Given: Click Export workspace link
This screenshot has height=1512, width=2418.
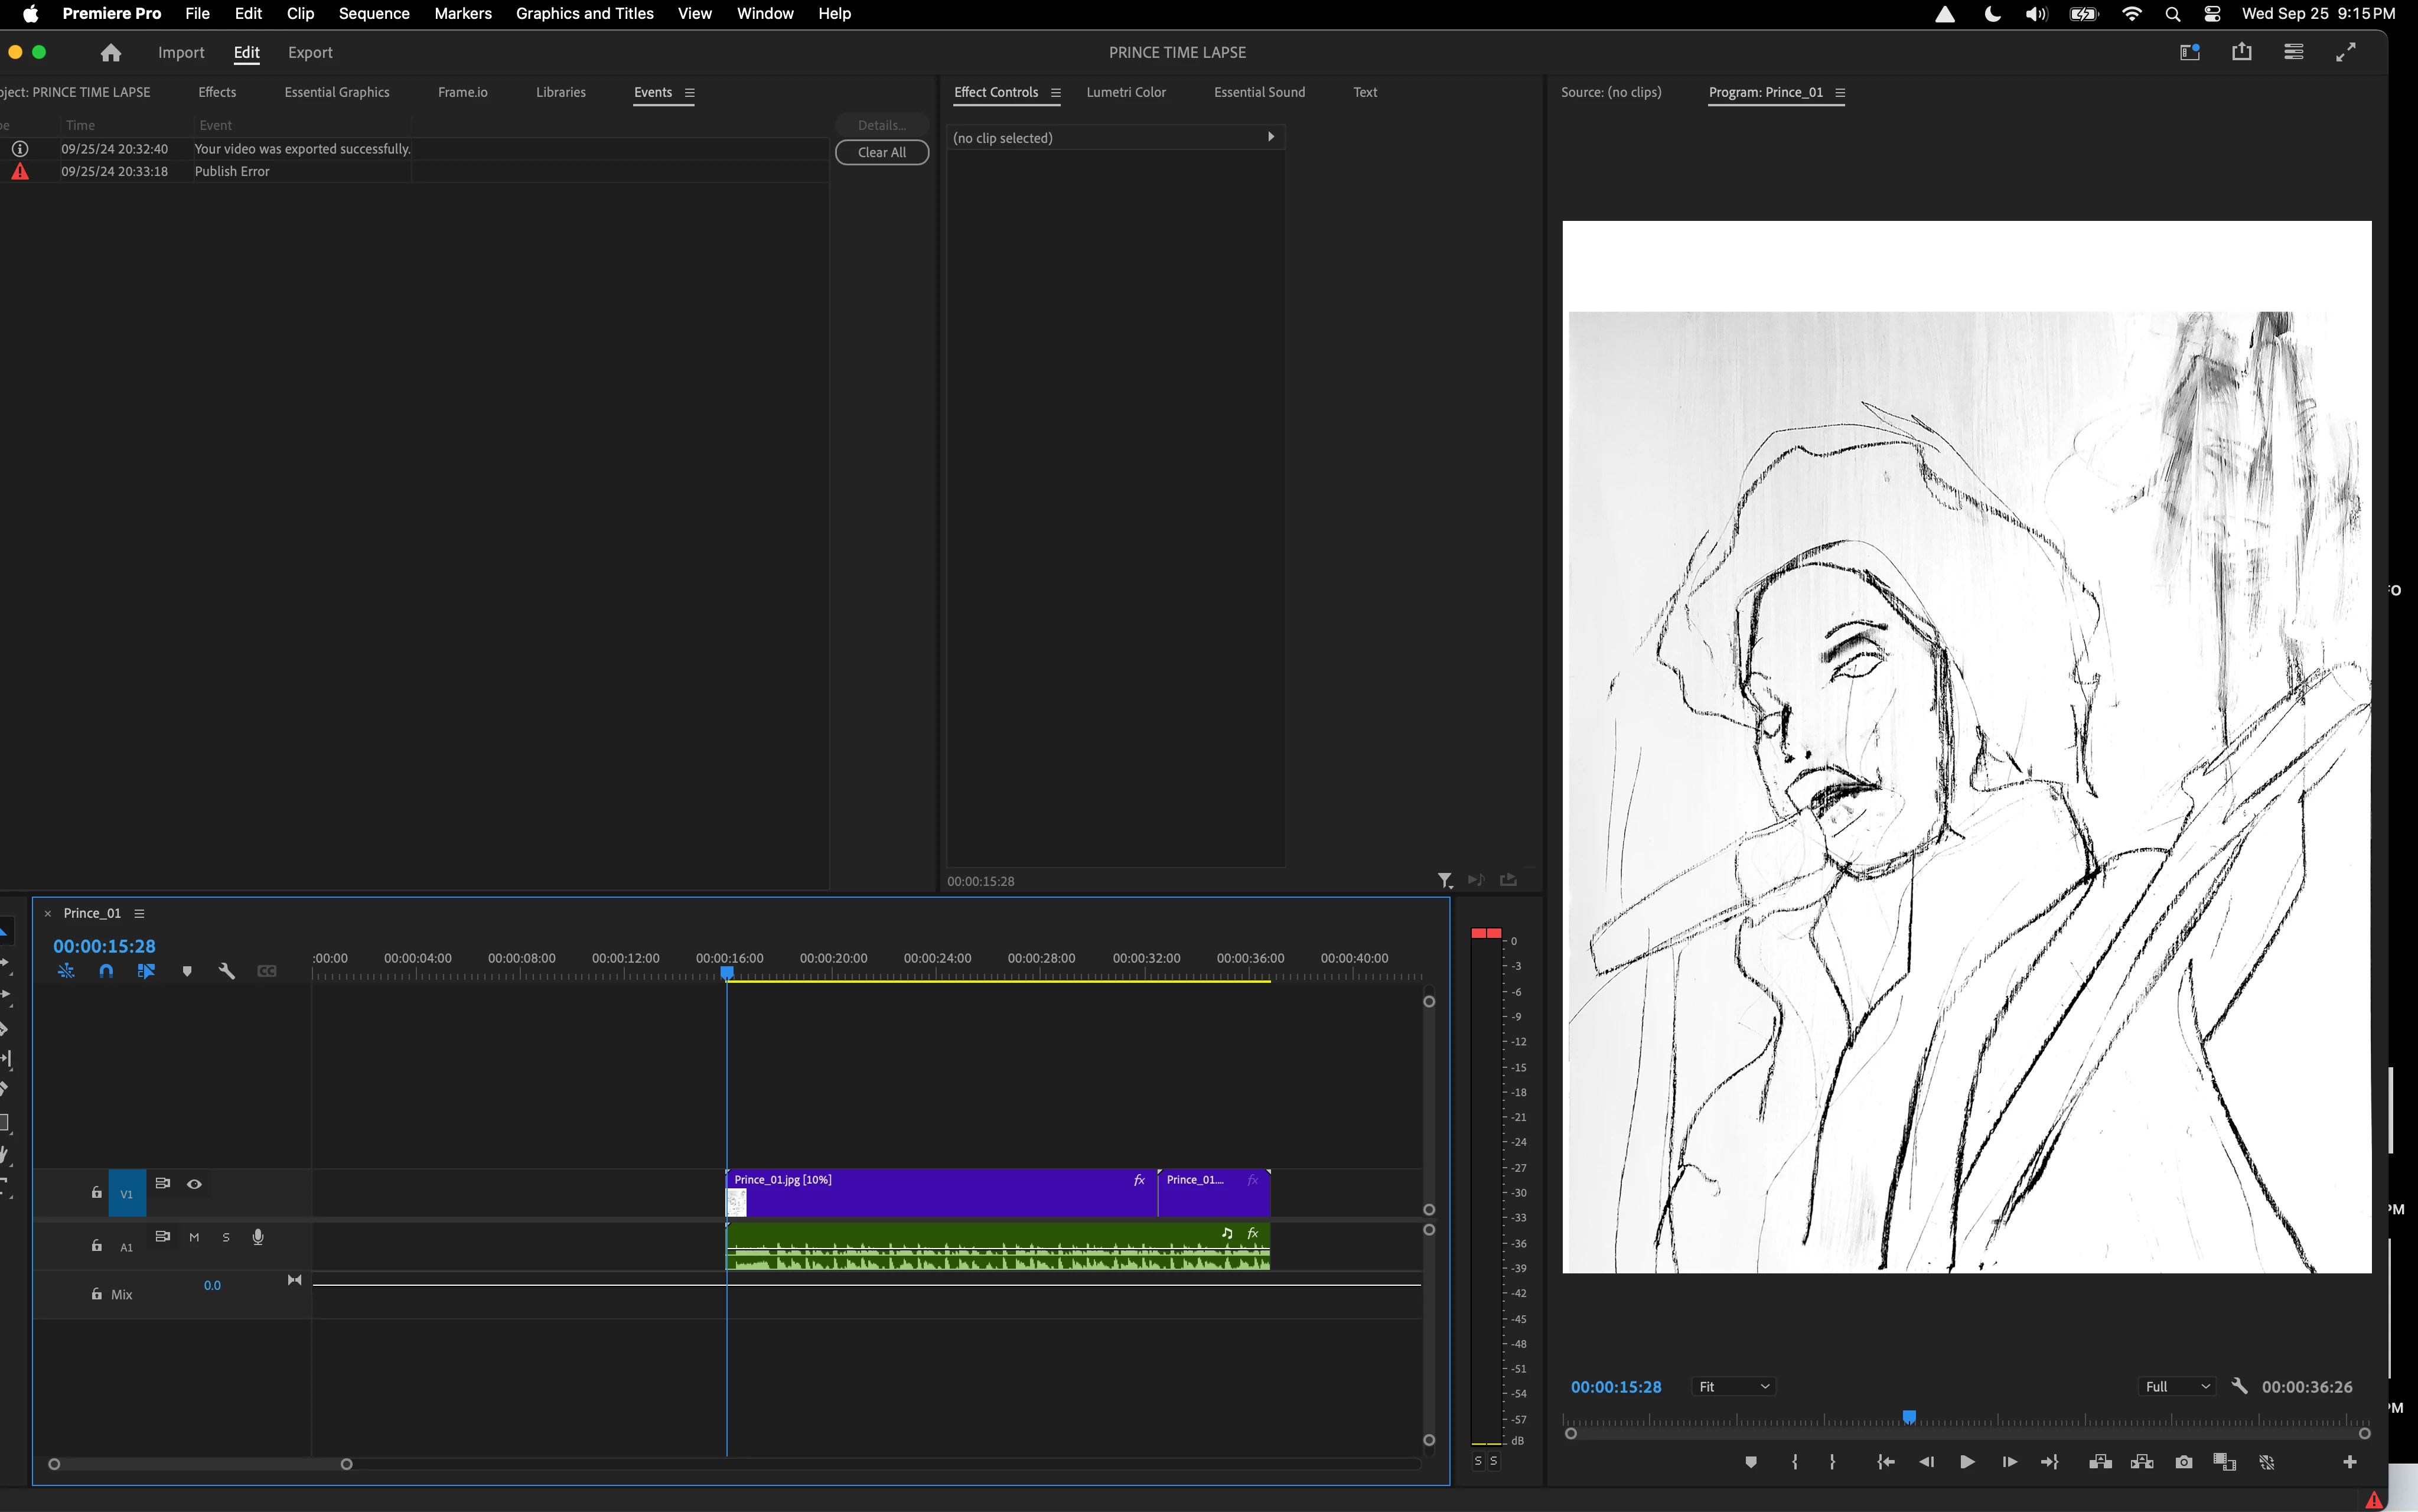Looking at the screenshot, I should coord(310,53).
